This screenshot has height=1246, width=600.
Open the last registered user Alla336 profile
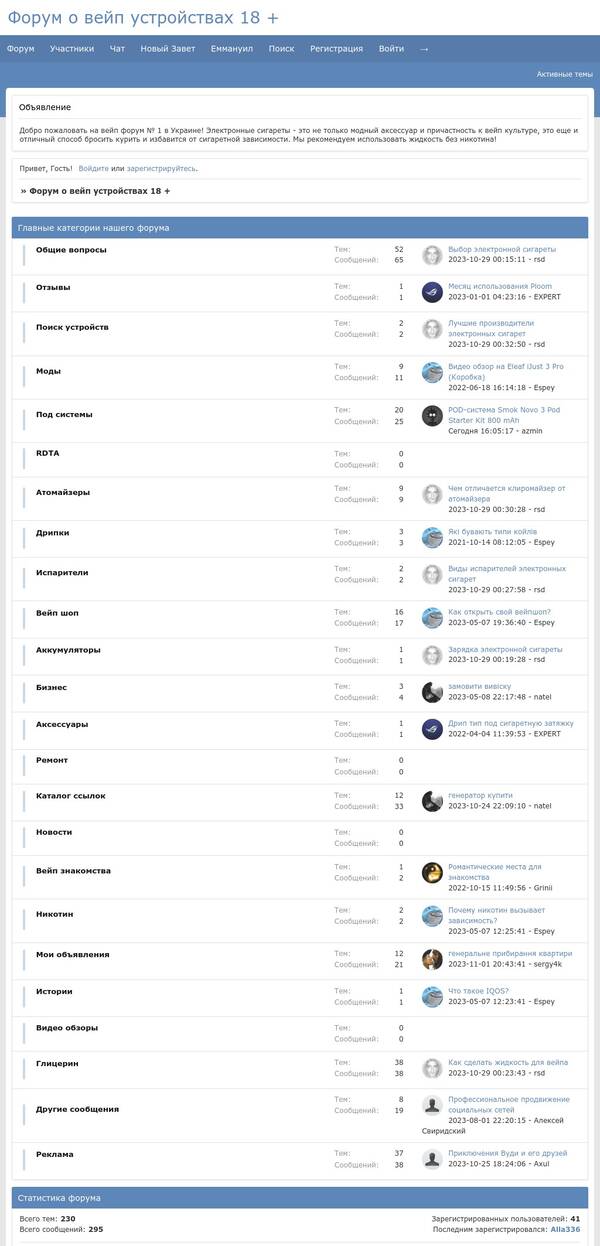coord(565,1229)
